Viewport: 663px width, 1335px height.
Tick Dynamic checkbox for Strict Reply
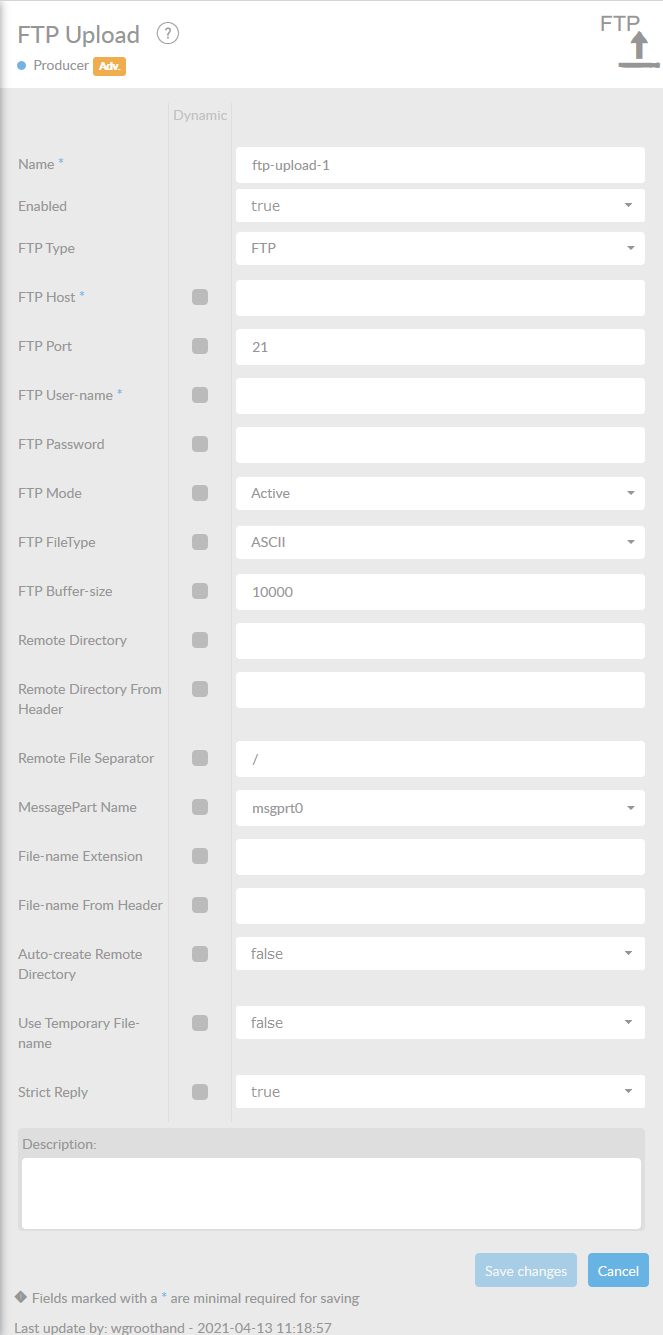(200, 1092)
